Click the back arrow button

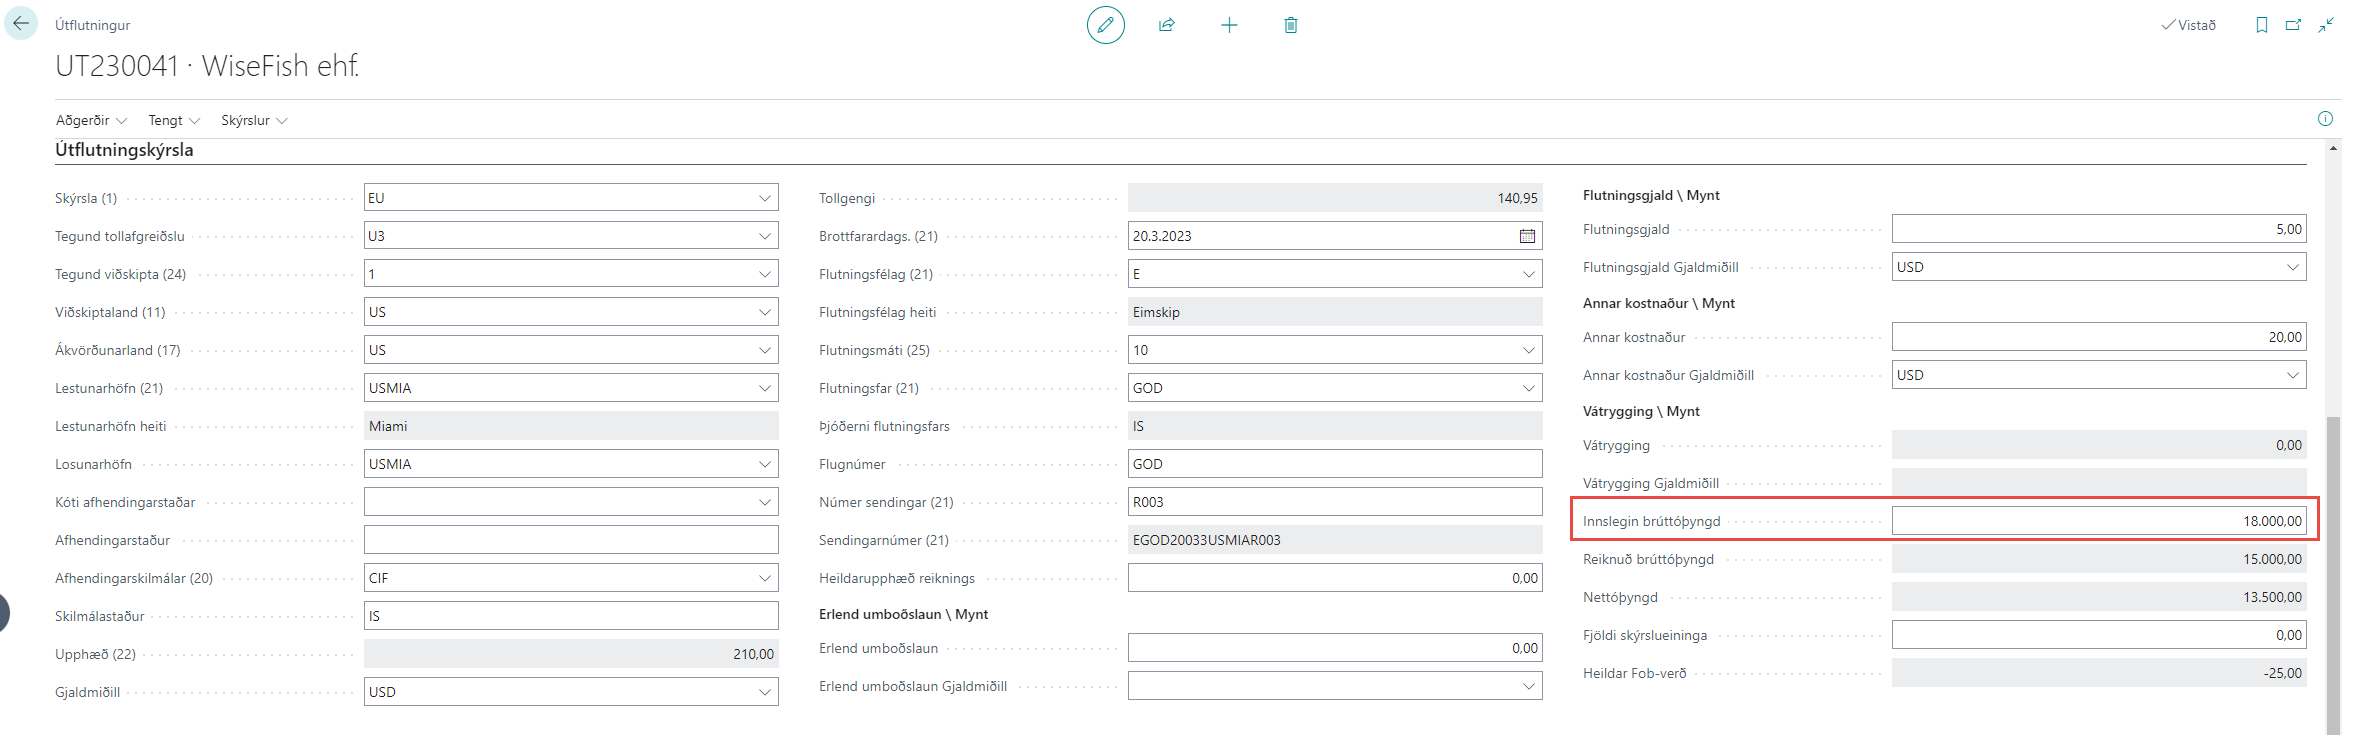pyautogui.click(x=21, y=24)
